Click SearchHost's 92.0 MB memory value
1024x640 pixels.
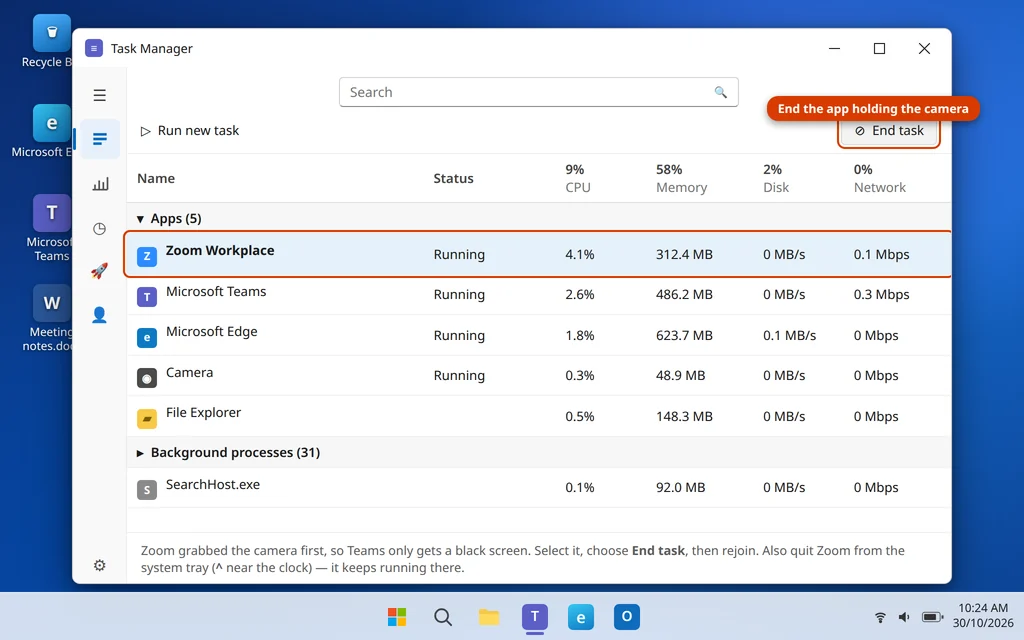point(680,488)
